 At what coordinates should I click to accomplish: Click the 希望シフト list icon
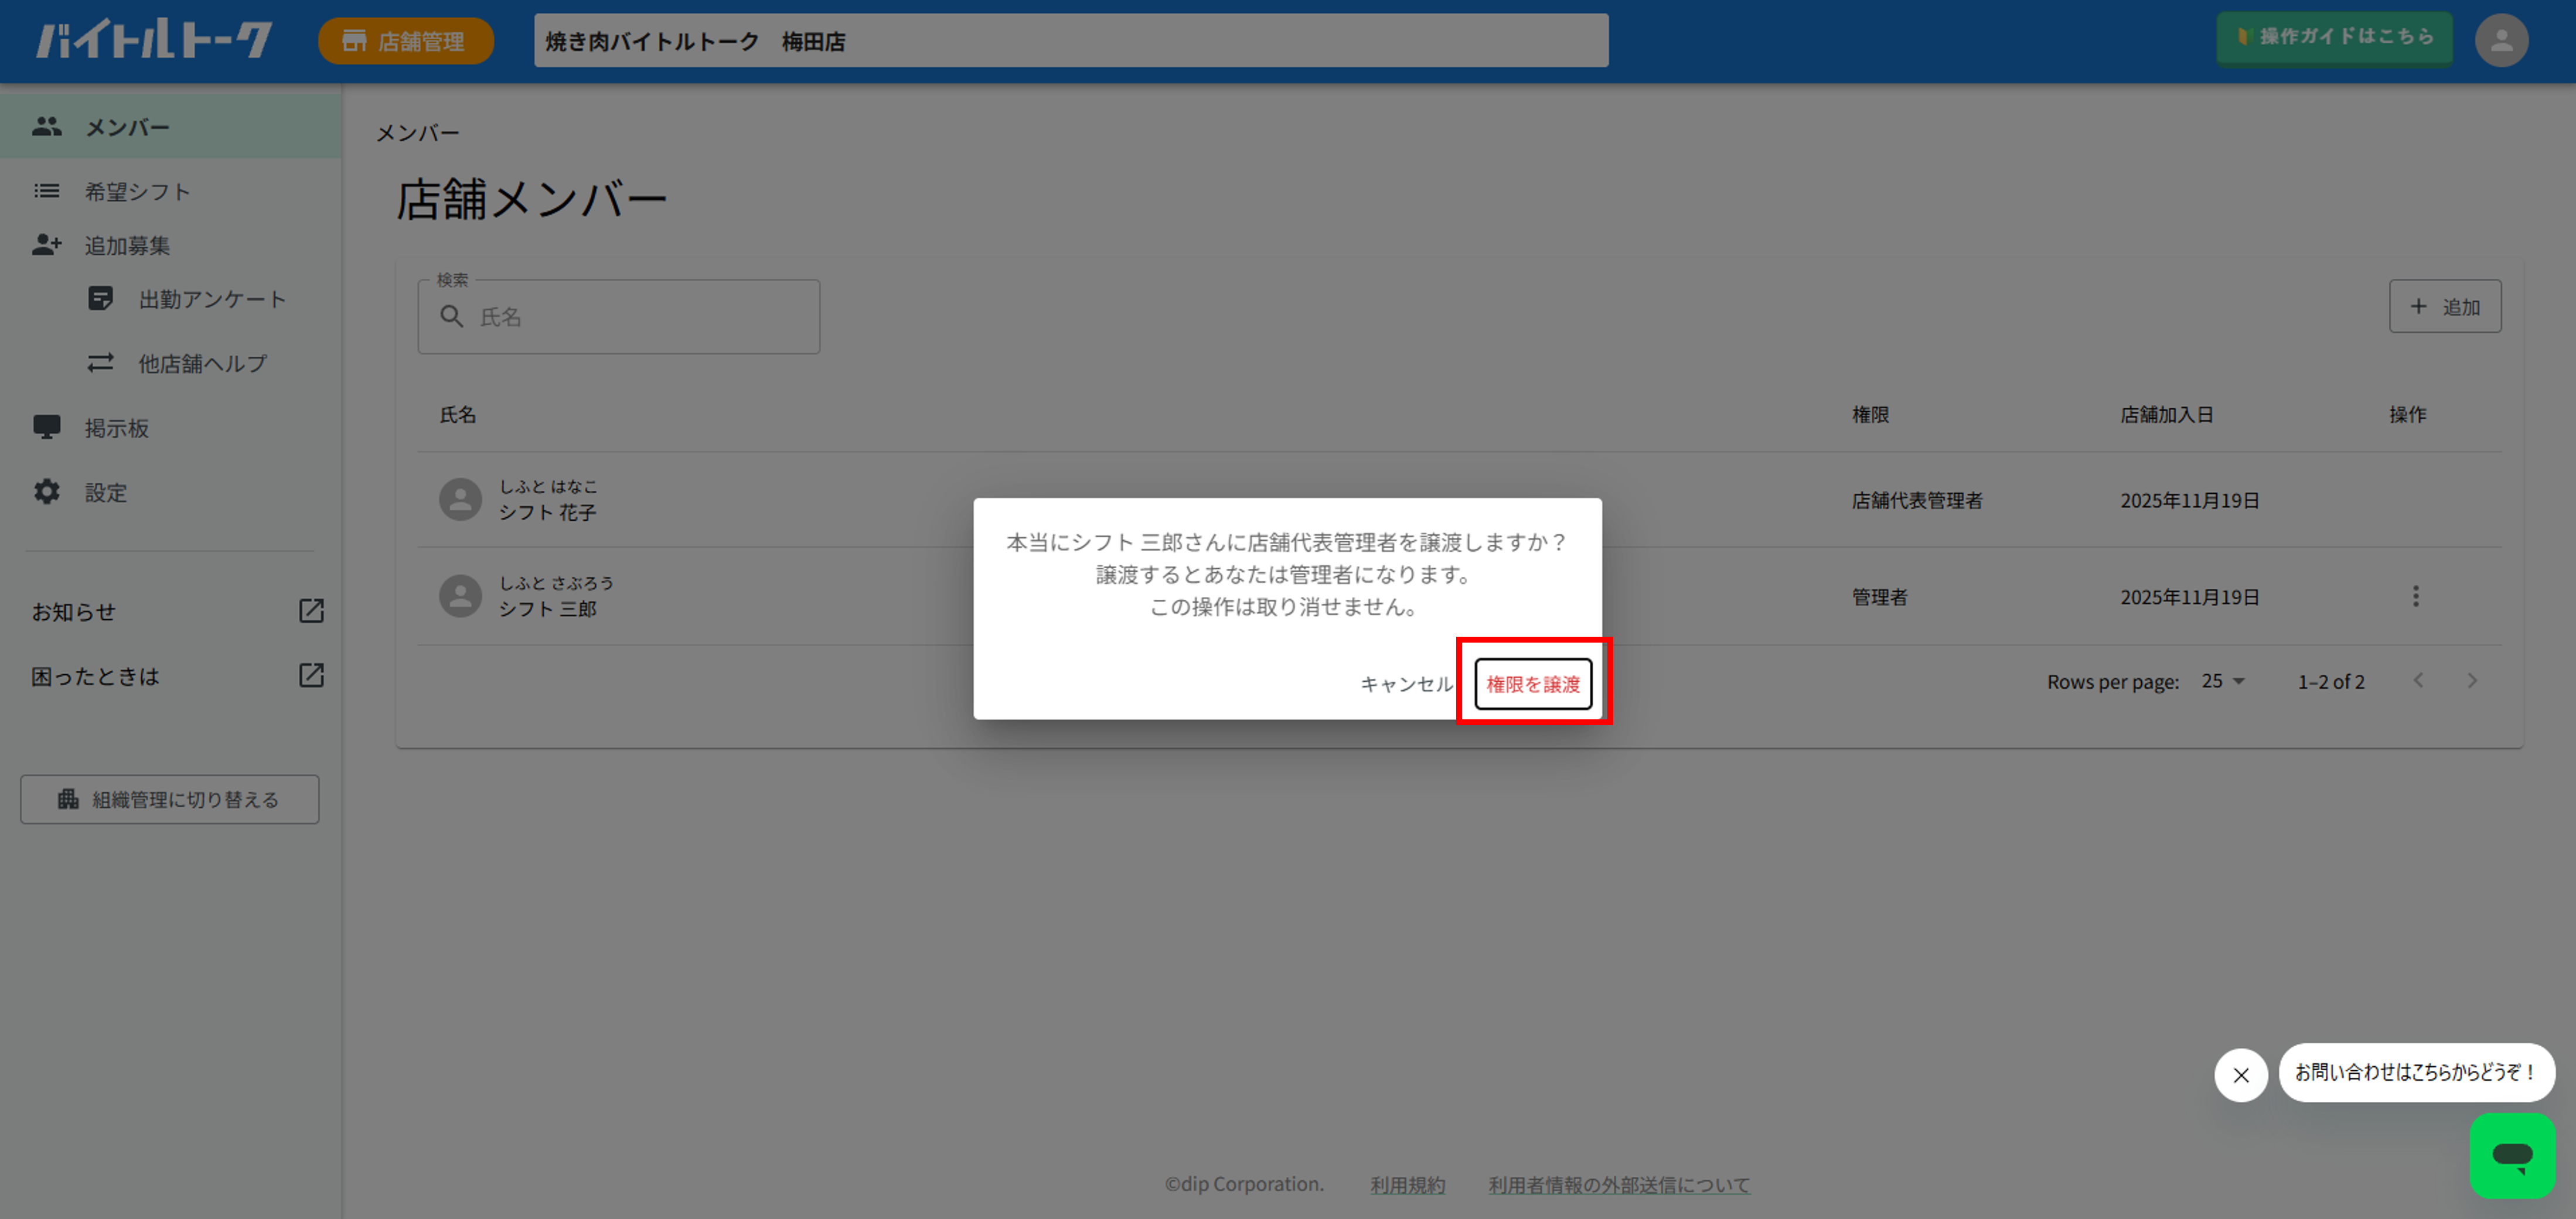coord(46,190)
